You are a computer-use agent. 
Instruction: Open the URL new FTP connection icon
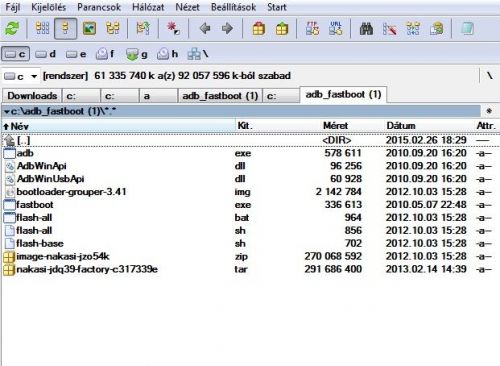pyautogui.click(x=336, y=28)
